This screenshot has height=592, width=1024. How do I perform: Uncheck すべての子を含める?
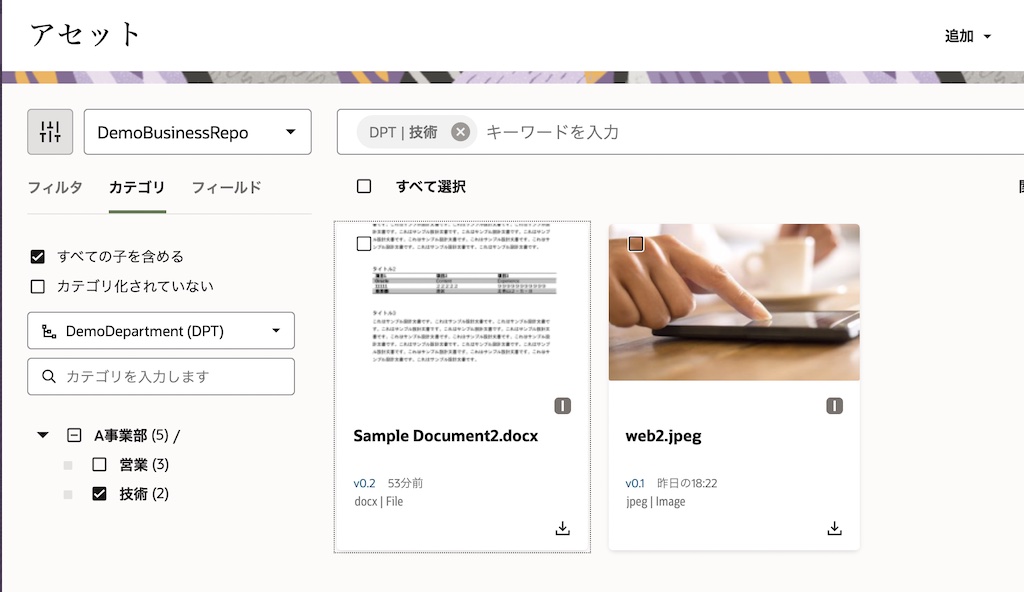[37, 256]
